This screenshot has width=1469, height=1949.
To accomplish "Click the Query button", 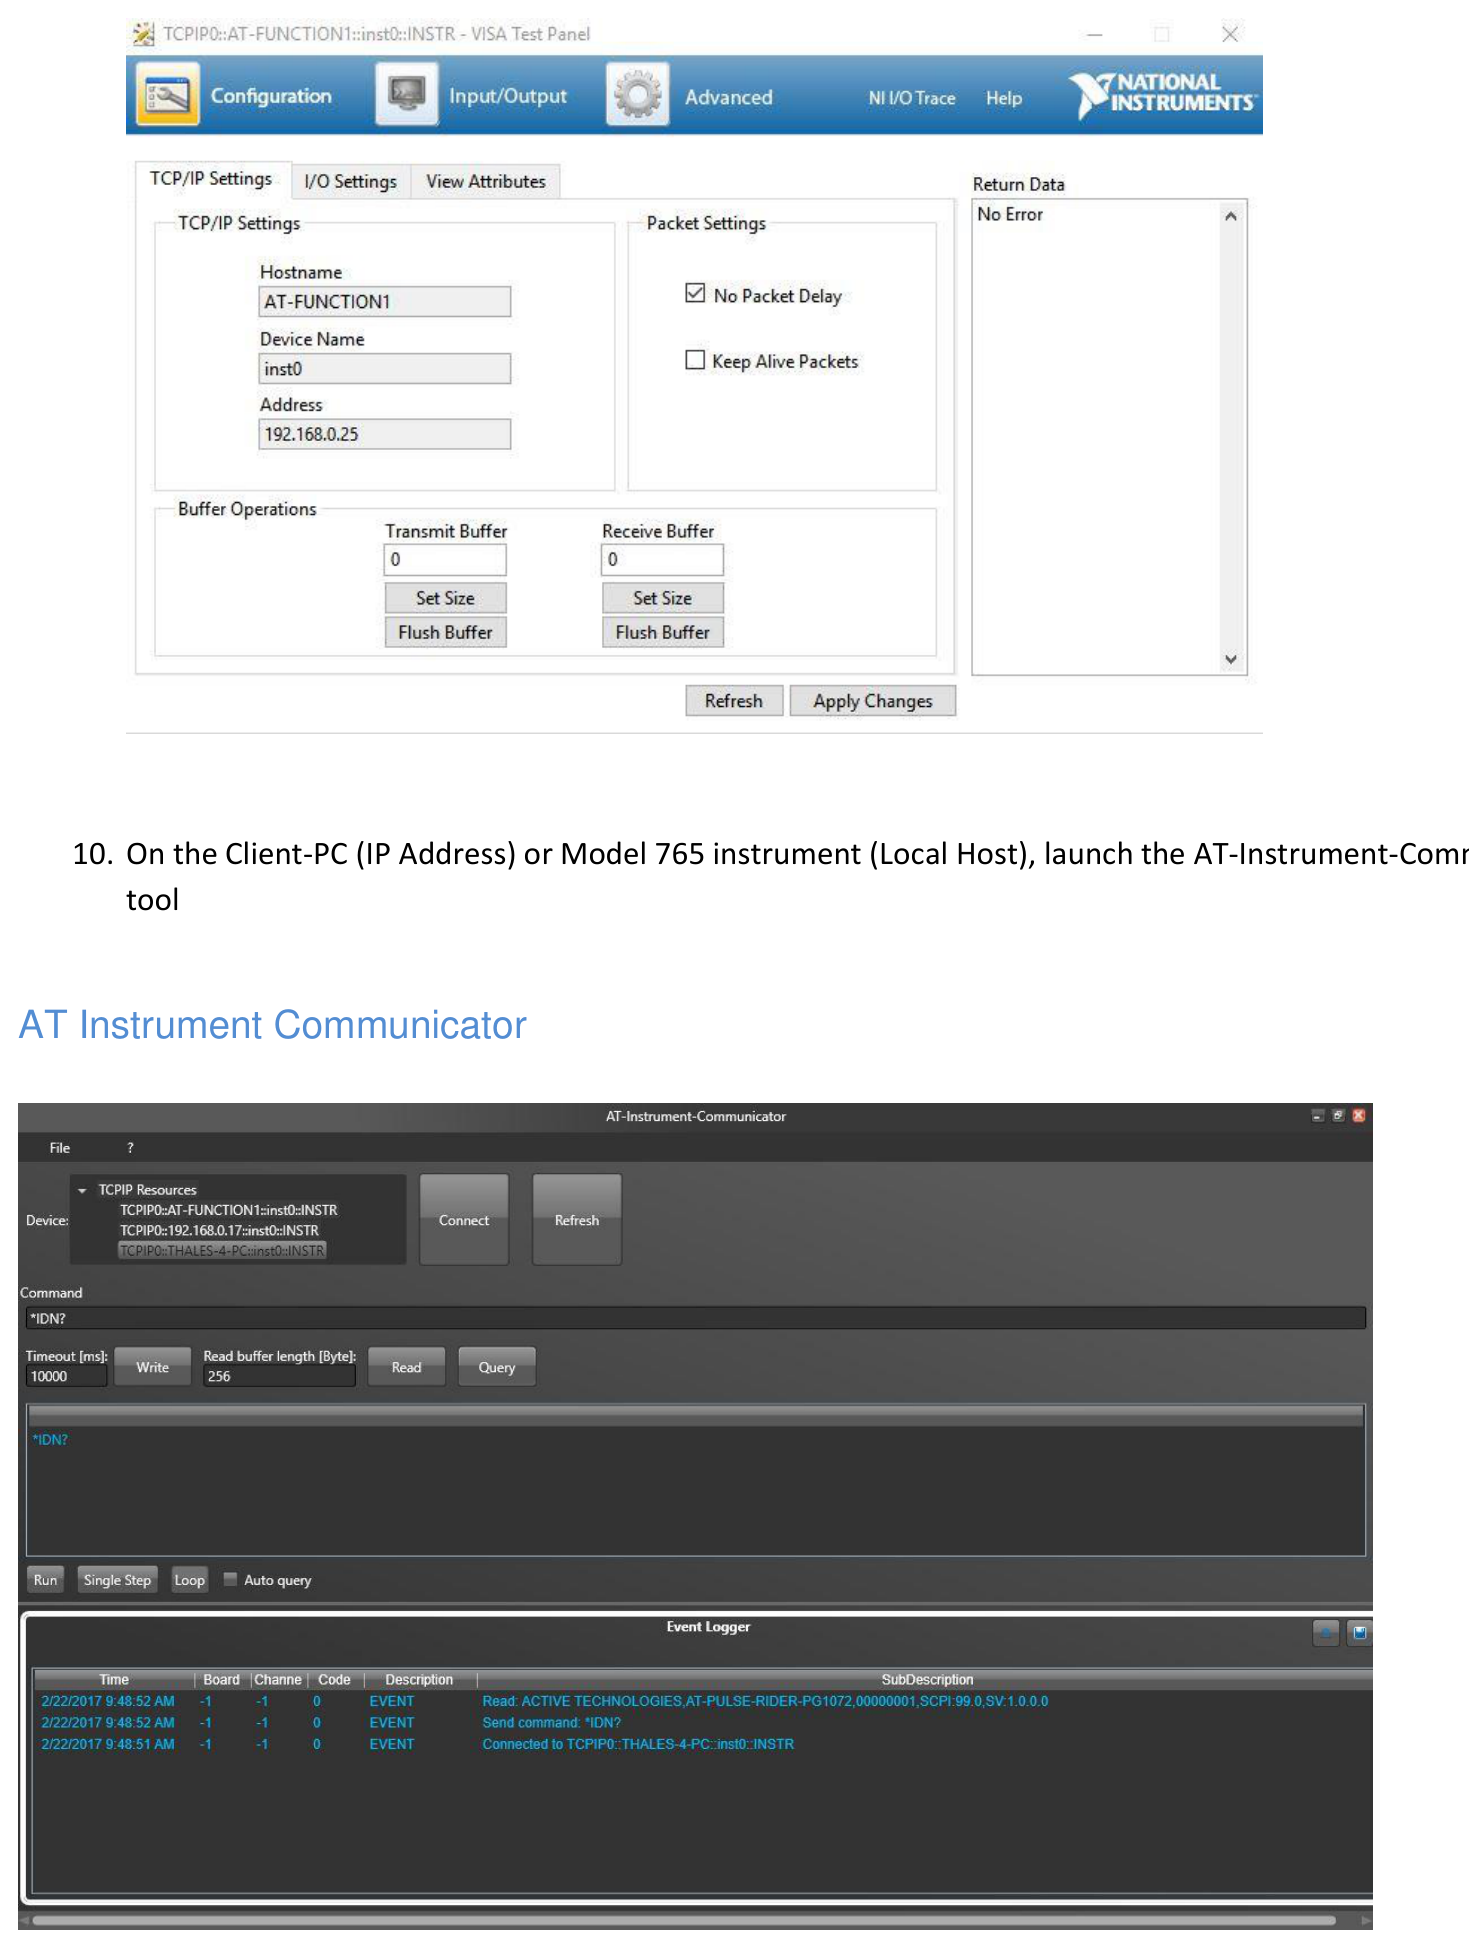I will [497, 1367].
